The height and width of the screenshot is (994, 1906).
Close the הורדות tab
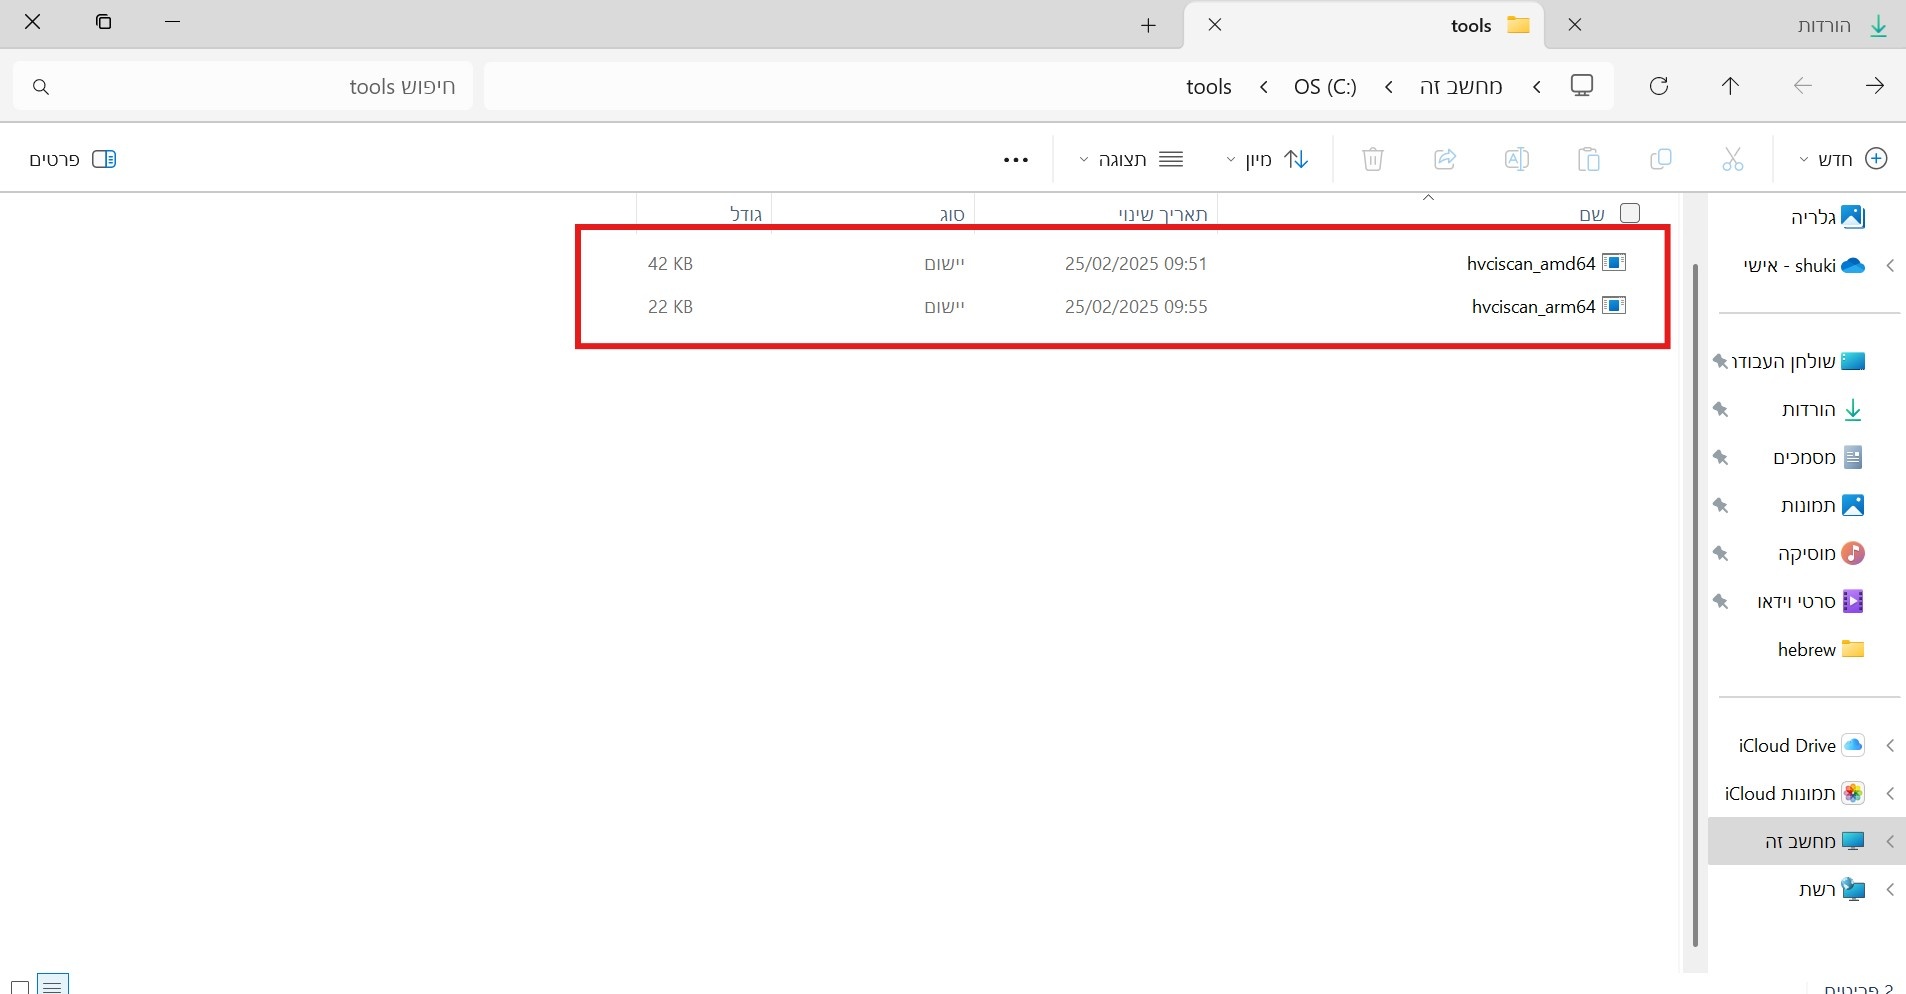click(1575, 25)
